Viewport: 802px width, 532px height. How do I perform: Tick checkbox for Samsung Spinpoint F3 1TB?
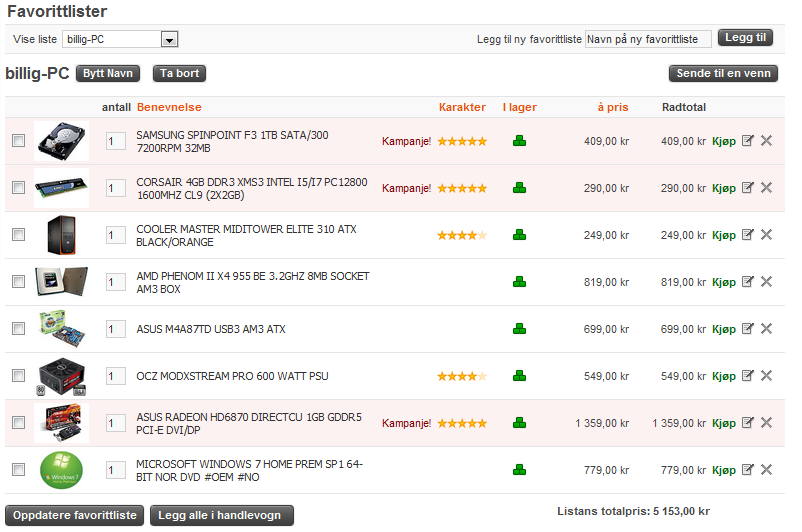pyautogui.click(x=18, y=141)
